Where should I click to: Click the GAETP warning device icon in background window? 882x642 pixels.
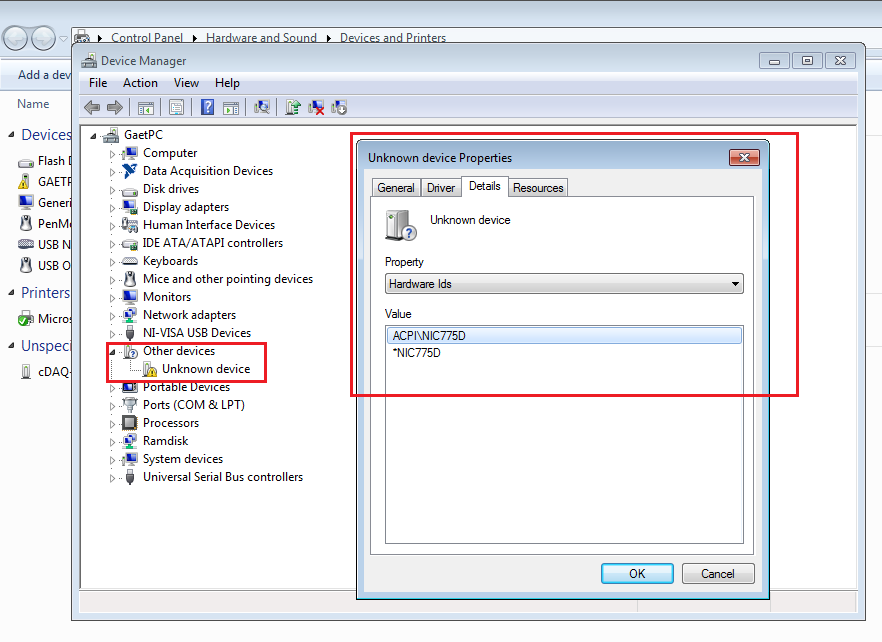(24, 181)
